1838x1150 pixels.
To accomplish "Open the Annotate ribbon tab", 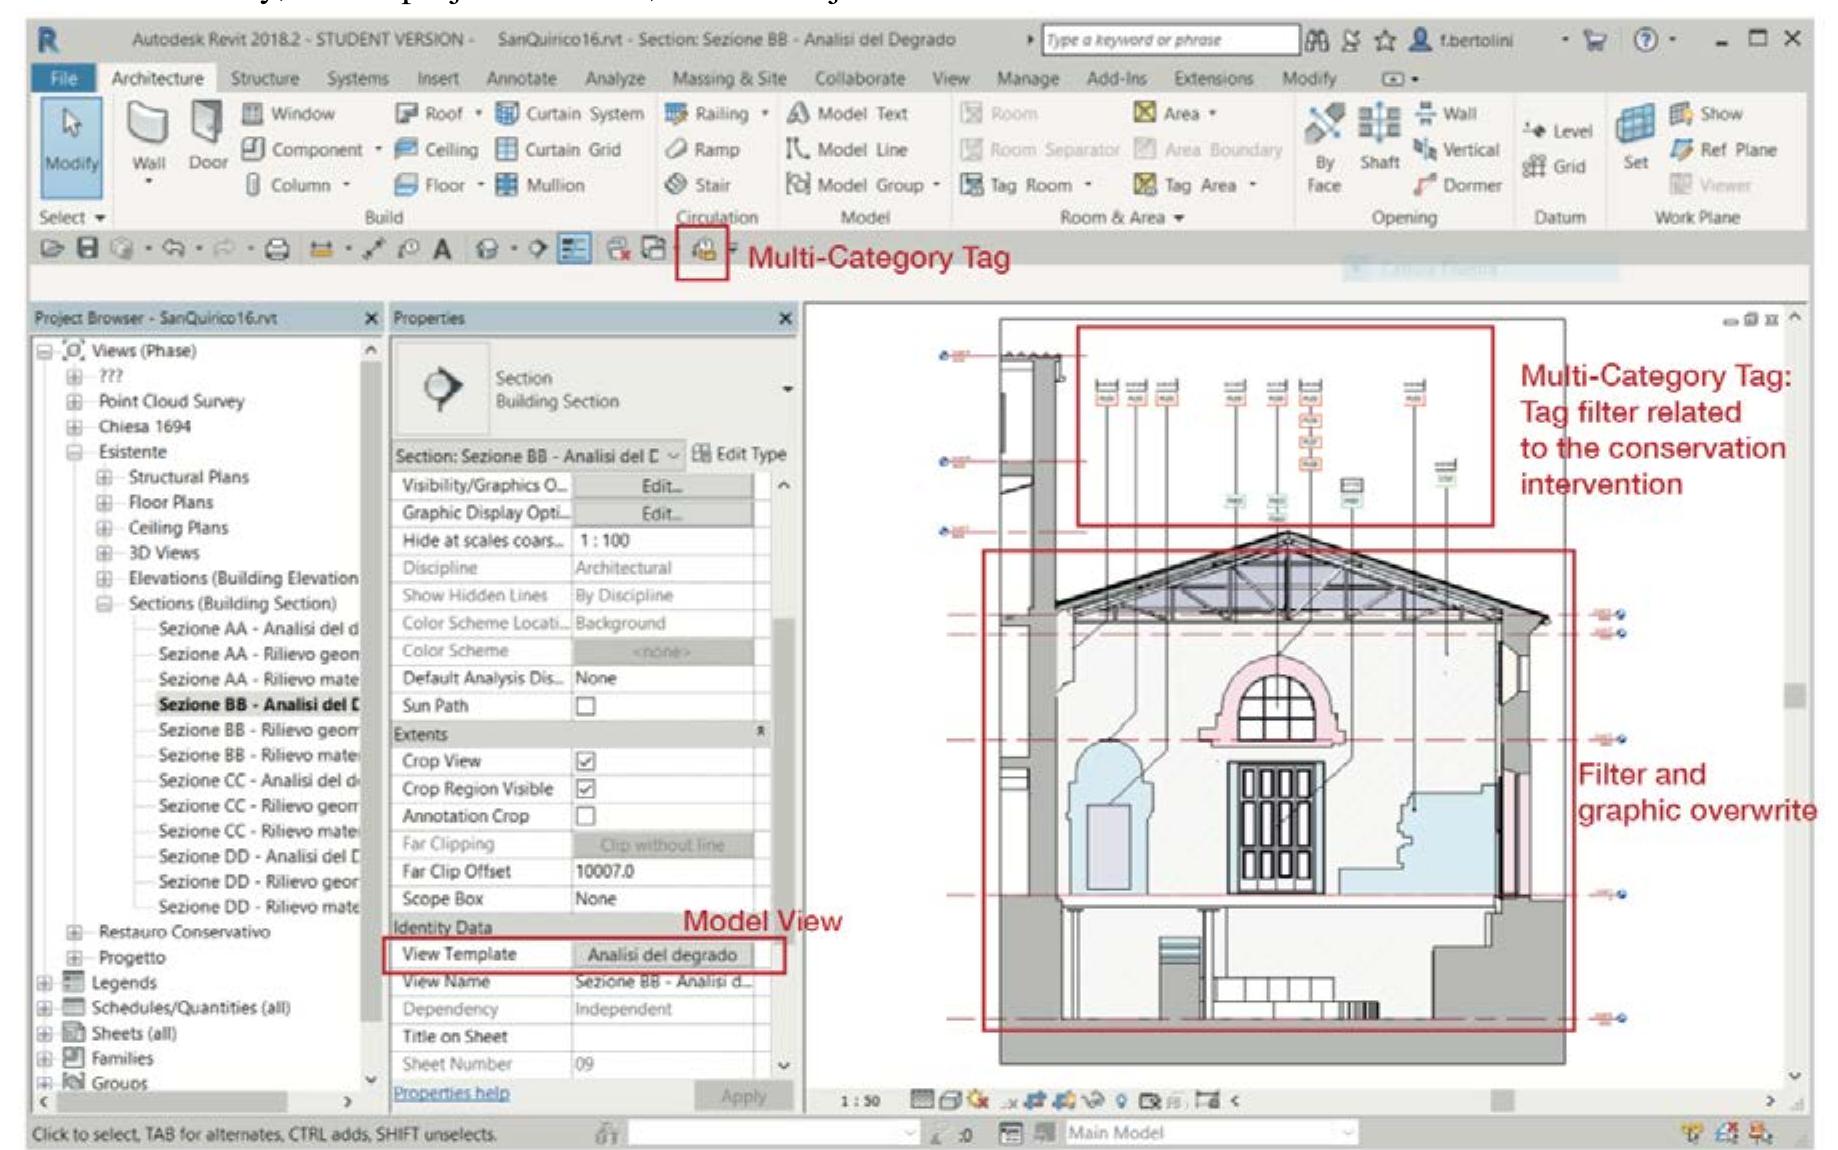I will 521,78.
